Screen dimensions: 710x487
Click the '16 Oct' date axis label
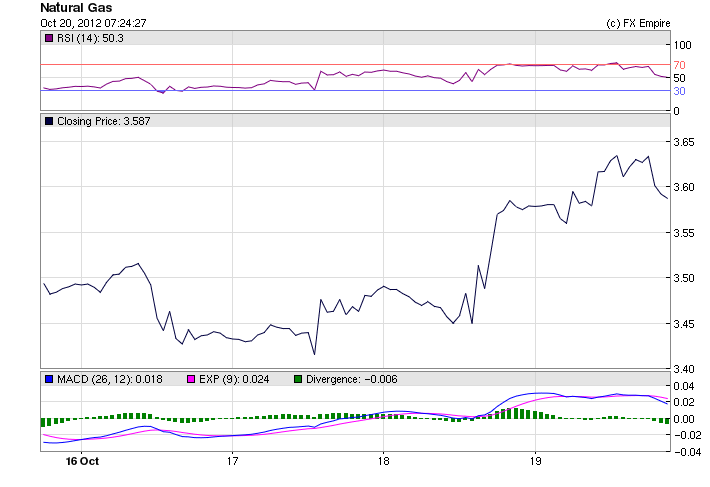[x=82, y=461]
